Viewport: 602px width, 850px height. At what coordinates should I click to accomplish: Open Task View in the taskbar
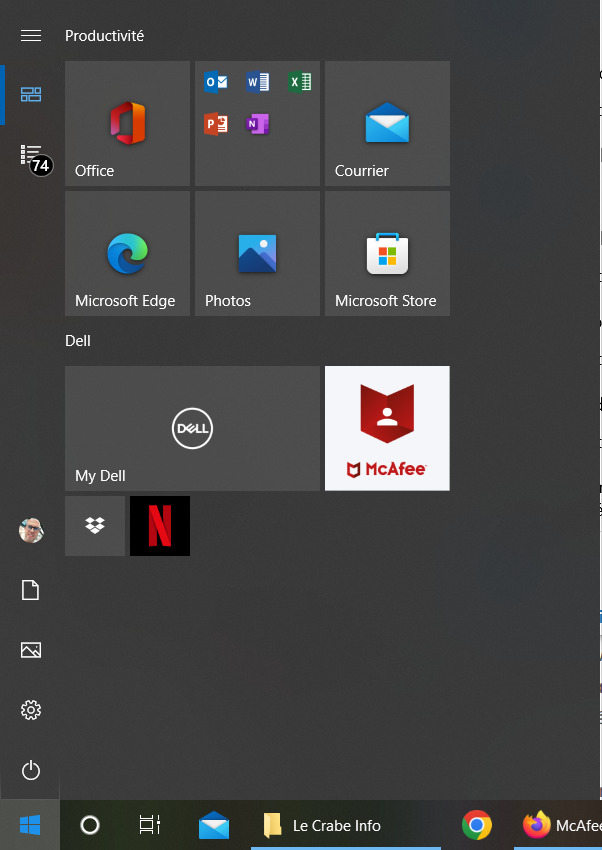click(150, 825)
